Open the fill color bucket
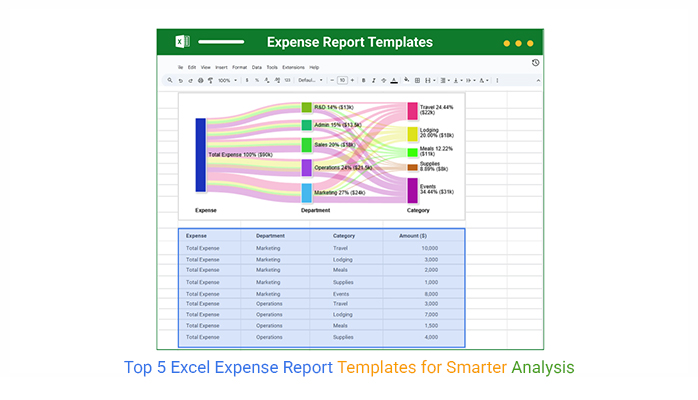This screenshot has height=400, width=698. point(406,80)
